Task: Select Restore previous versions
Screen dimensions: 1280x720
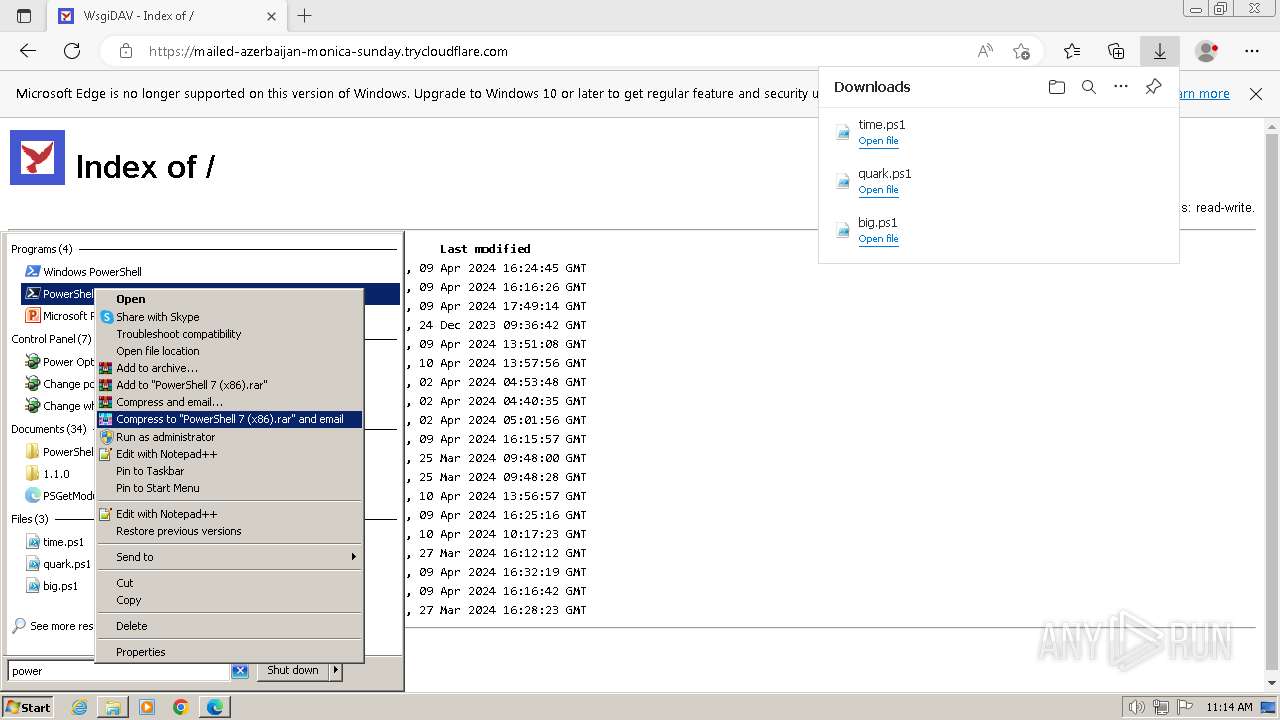Action: pos(229,531)
